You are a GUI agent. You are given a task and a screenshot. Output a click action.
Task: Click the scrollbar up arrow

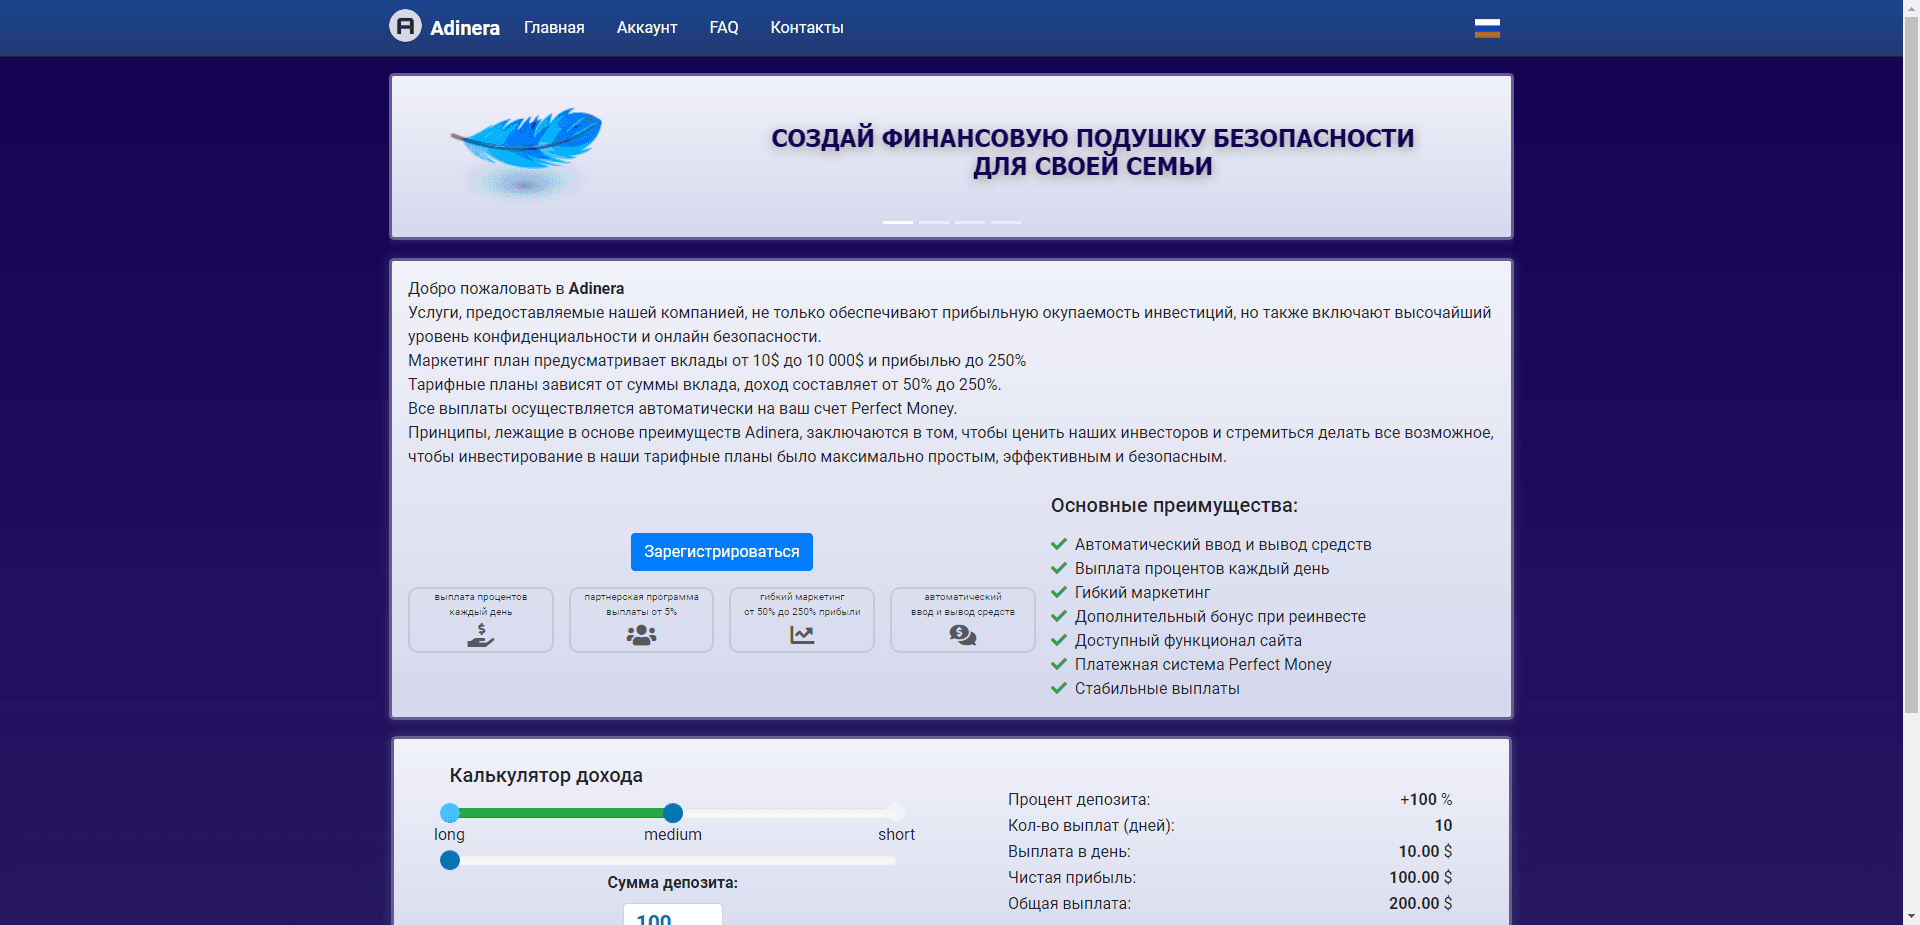pos(1911,9)
